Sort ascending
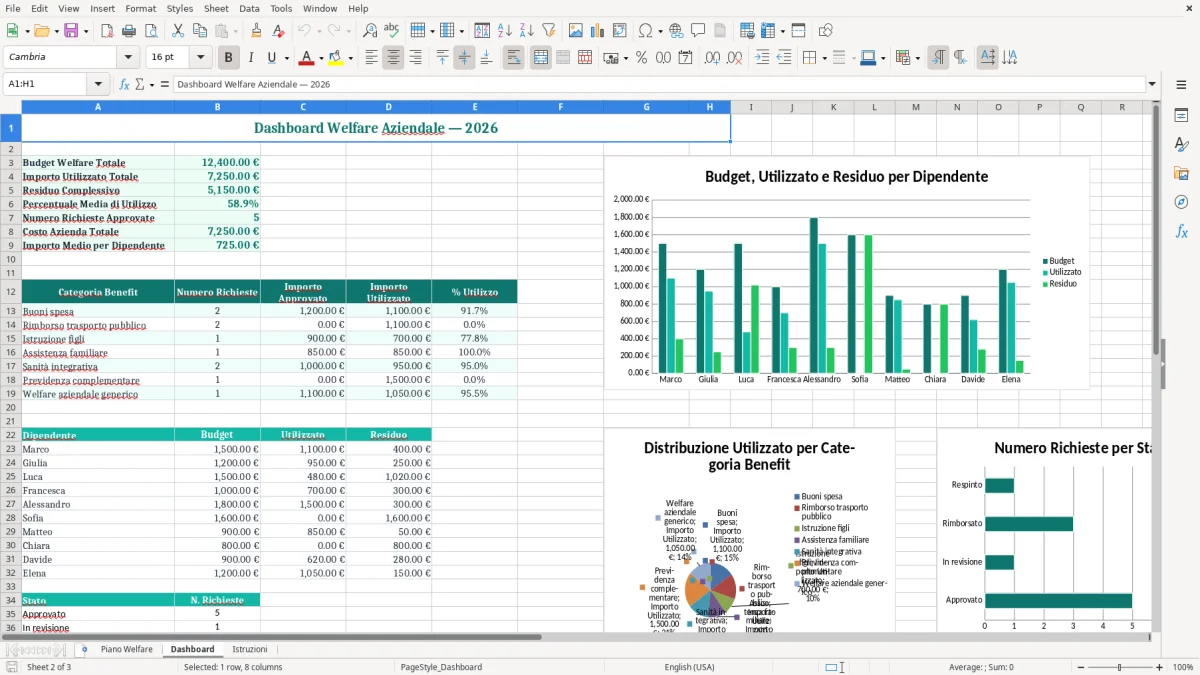 (504, 31)
